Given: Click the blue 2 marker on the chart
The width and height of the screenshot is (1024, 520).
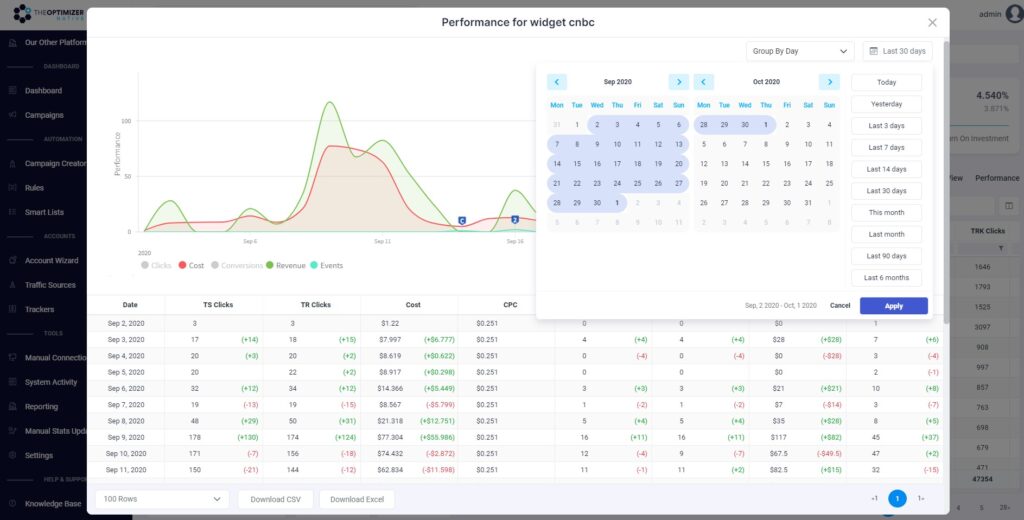Looking at the screenshot, I should click(x=515, y=219).
